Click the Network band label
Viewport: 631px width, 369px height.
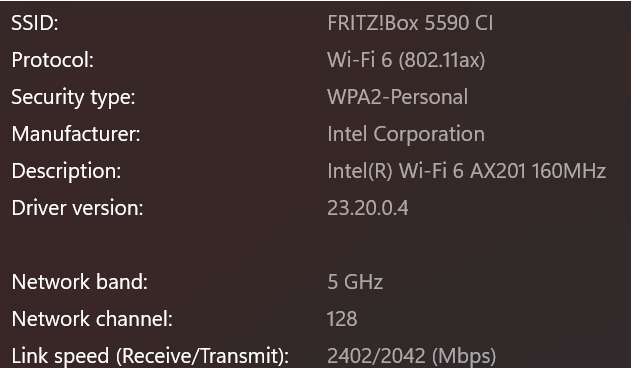tap(80, 282)
